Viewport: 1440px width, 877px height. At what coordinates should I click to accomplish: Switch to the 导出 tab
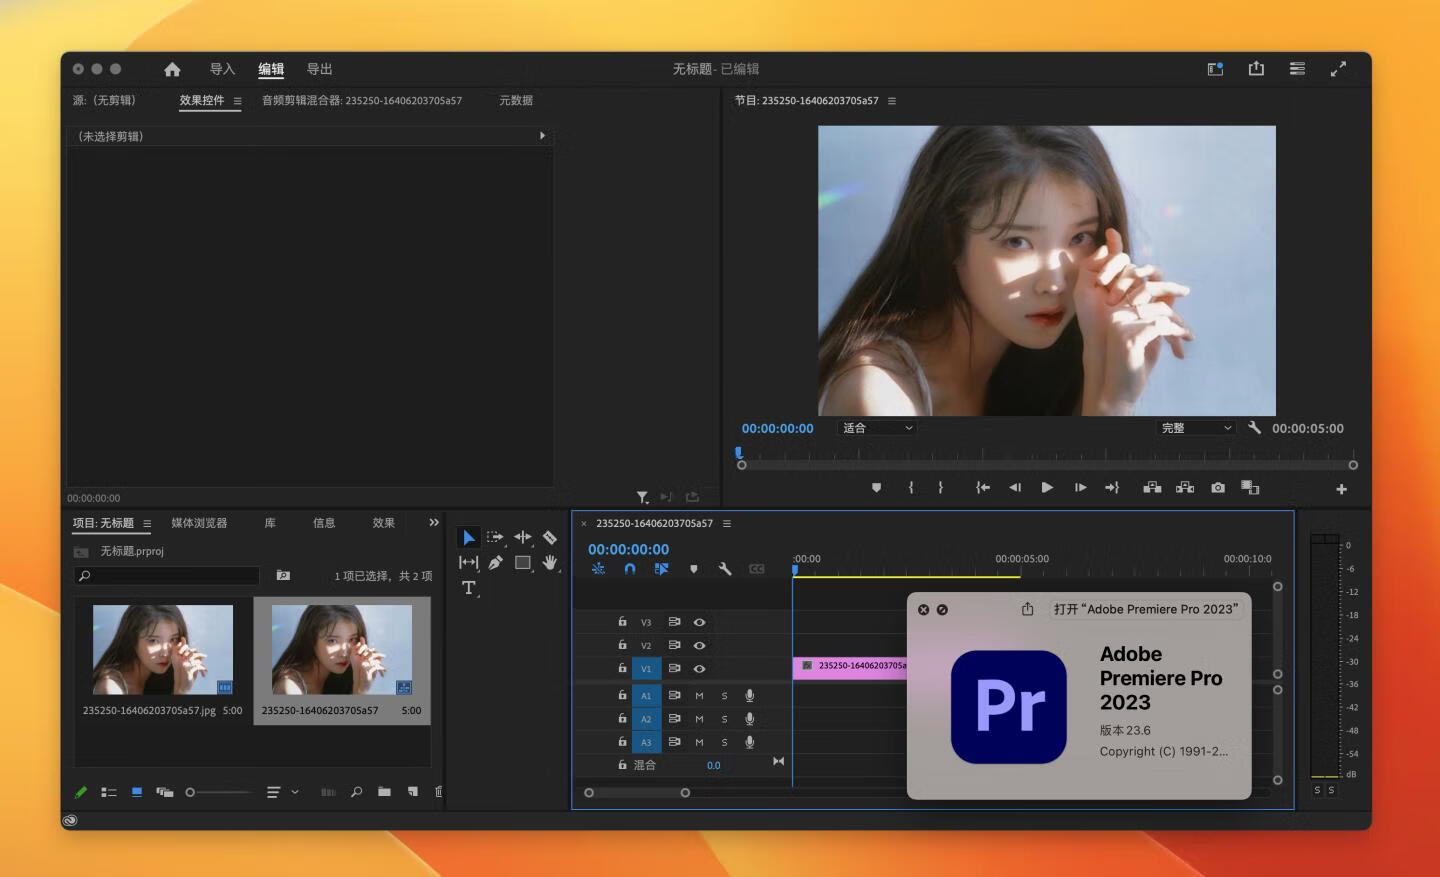coord(319,69)
